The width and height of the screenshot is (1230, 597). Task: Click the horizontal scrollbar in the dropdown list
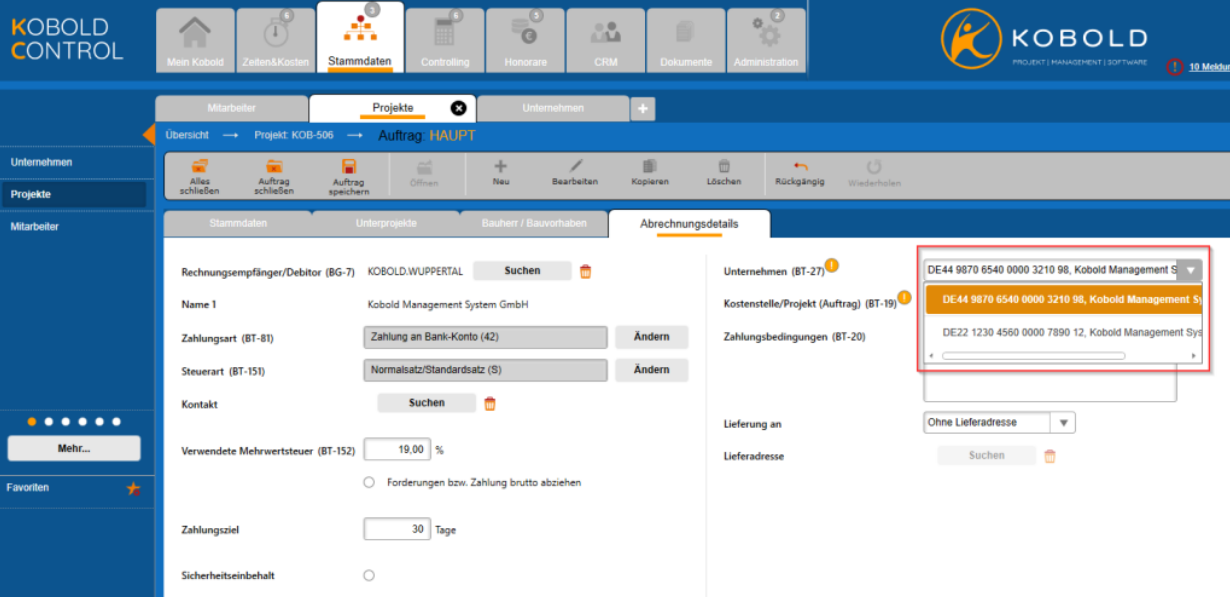[1033, 355]
